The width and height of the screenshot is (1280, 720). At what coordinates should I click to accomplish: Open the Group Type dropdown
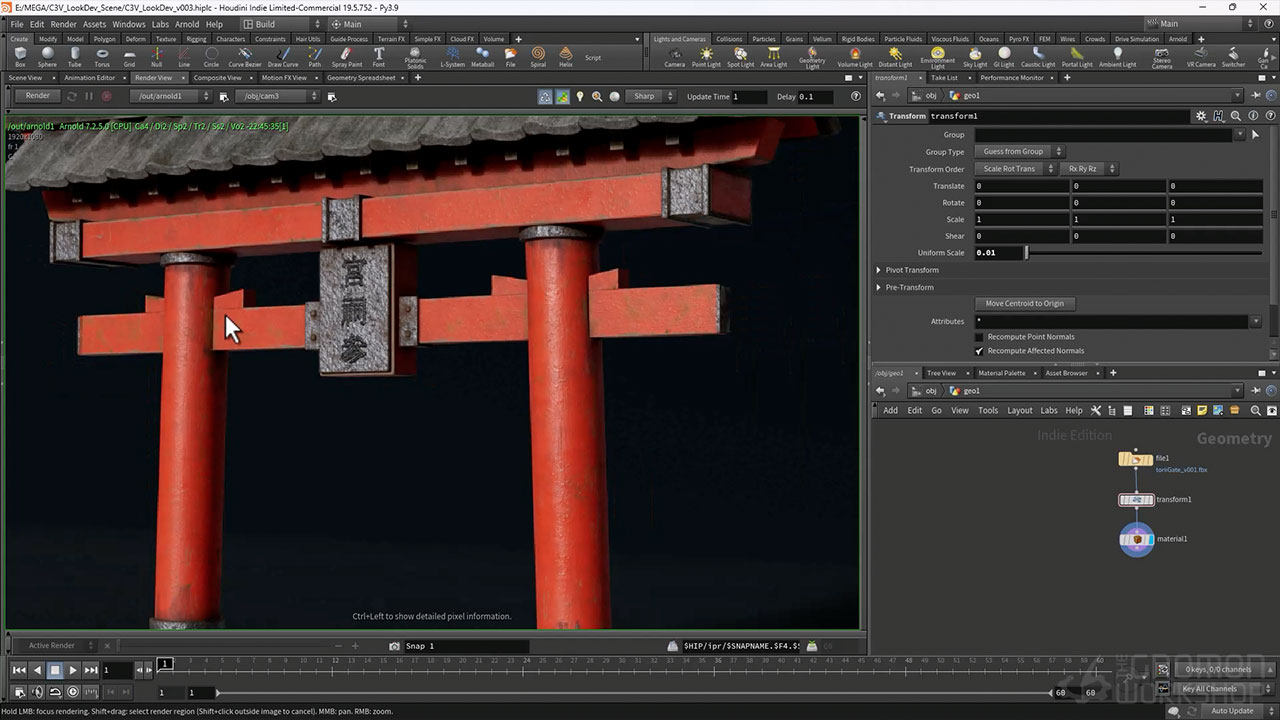[x=1019, y=152]
